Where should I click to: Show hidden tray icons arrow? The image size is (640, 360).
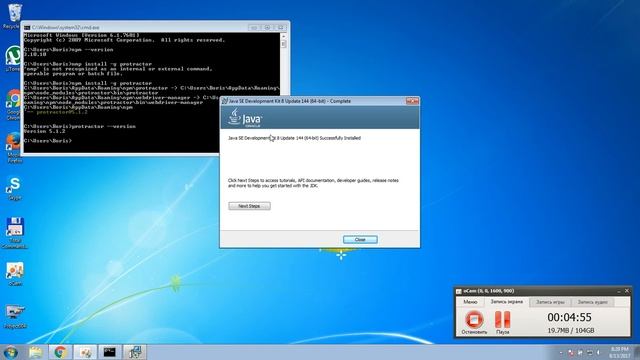[560, 352]
